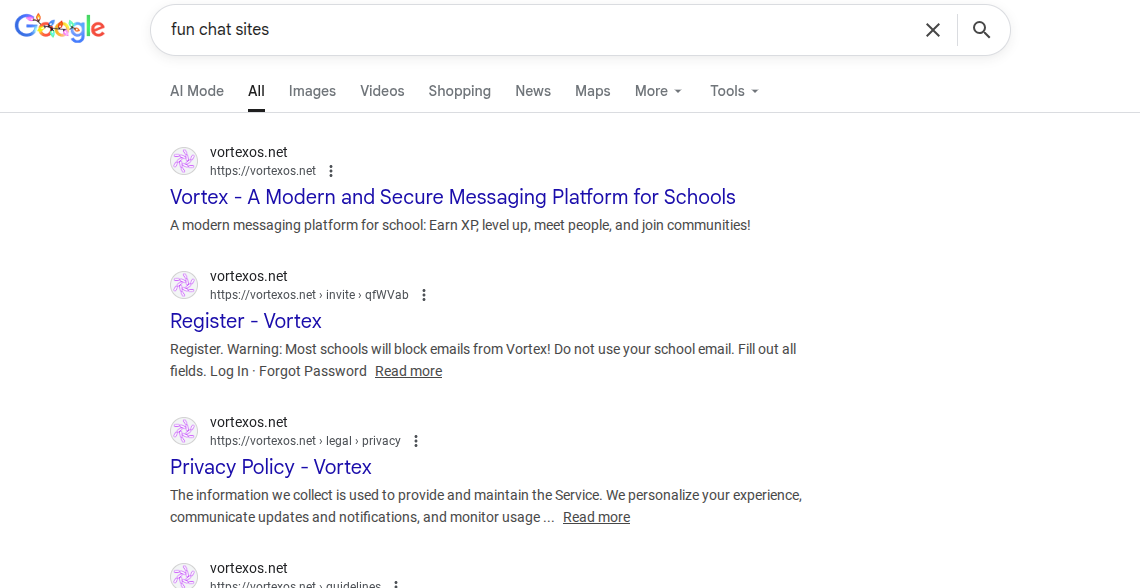This screenshot has width=1140, height=588.
Task: Click the Google doodle logo
Action: coord(60,29)
